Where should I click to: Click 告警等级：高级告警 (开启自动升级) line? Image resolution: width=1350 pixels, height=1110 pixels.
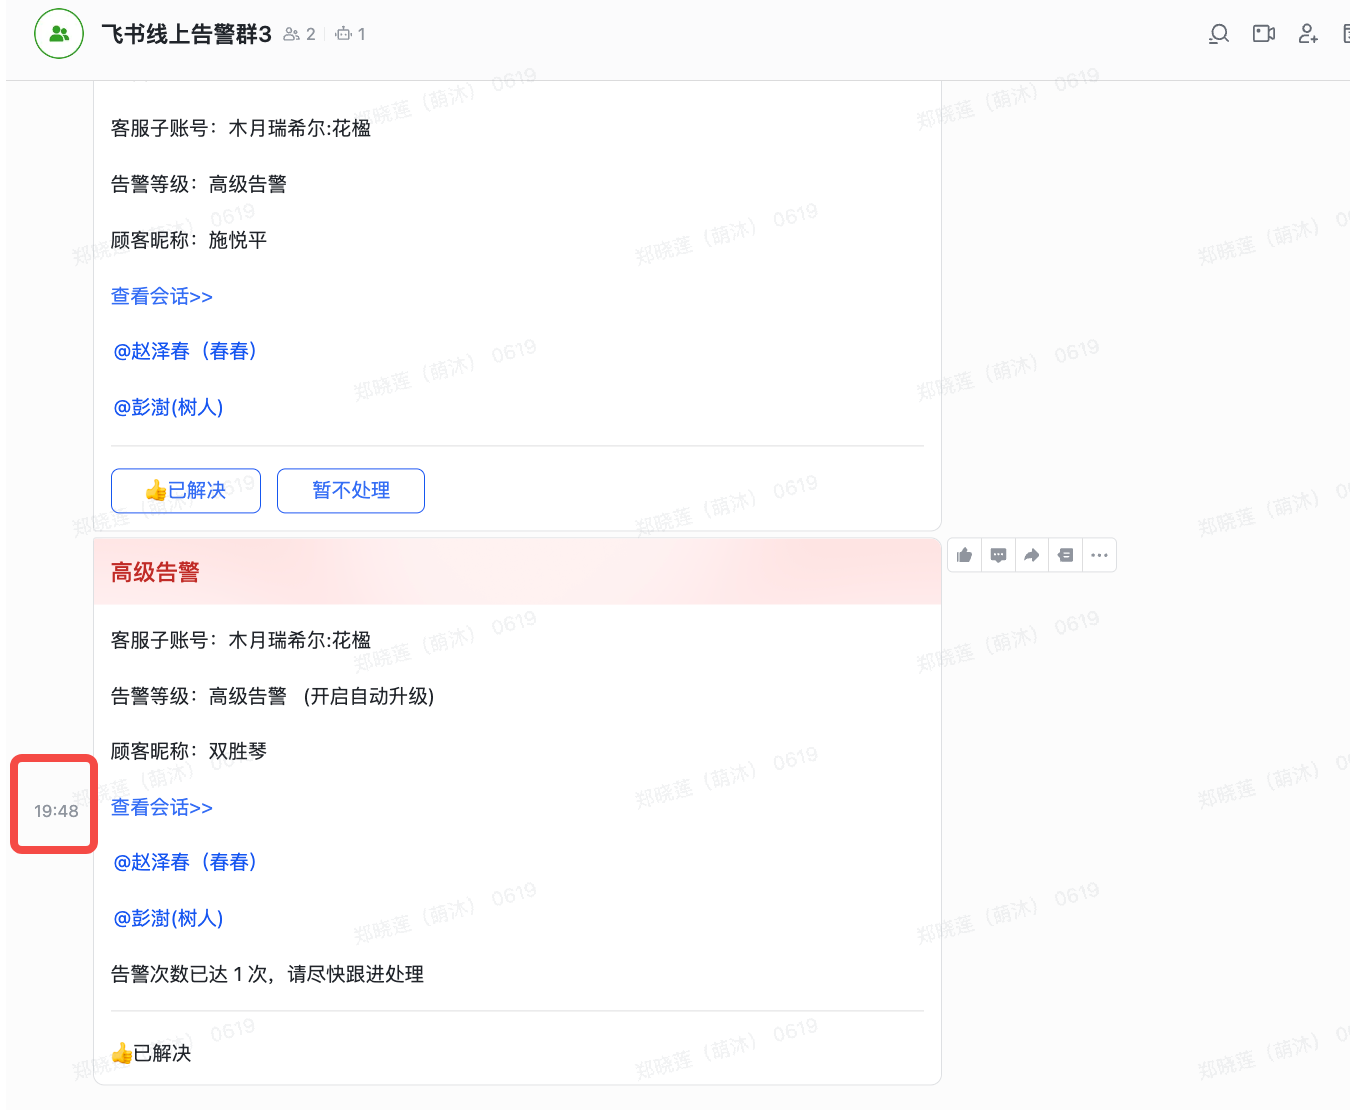coord(273,696)
